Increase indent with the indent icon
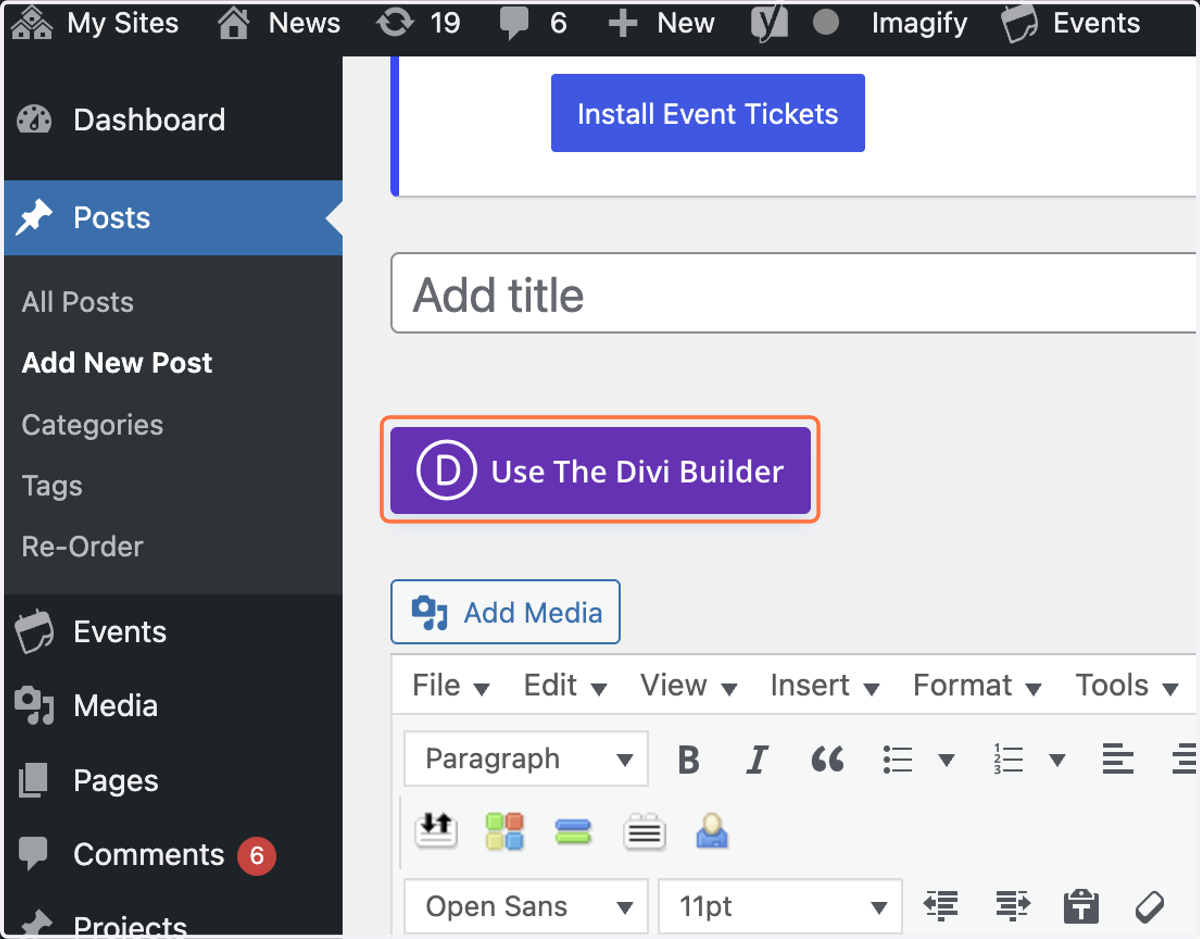The height and width of the screenshot is (939, 1200). pos(1012,906)
